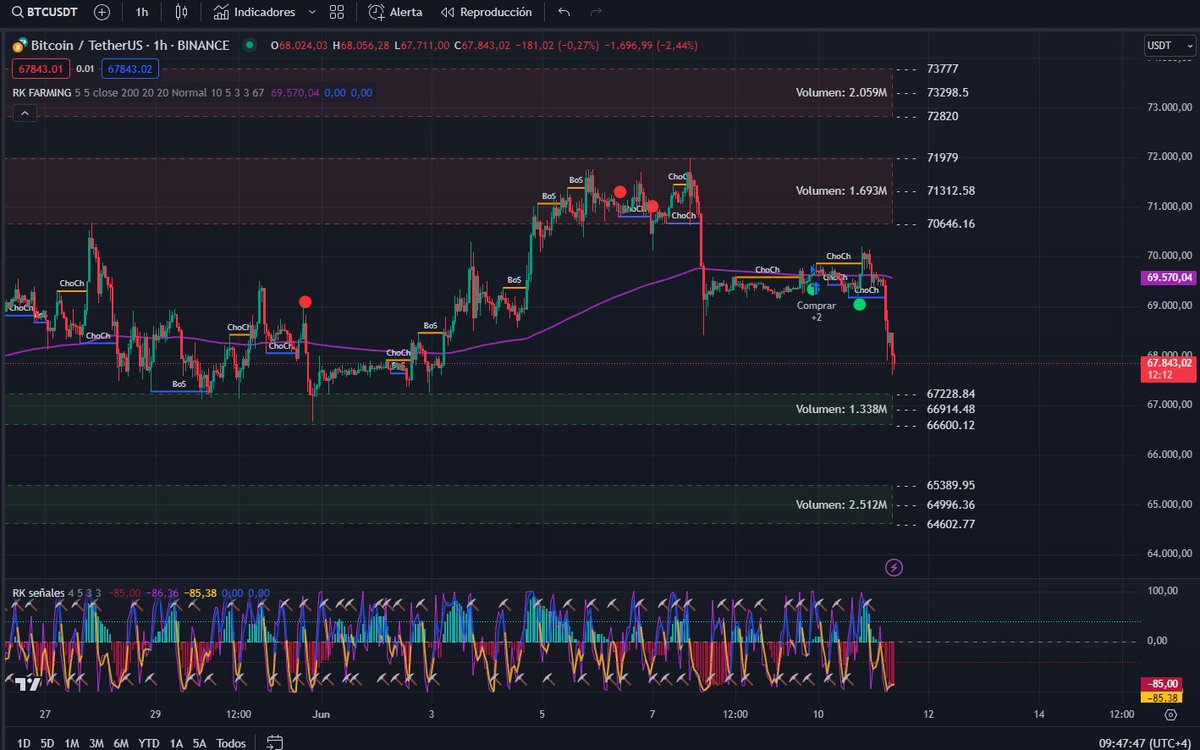The width and height of the screenshot is (1200, 750).
Task: Click the 64996.36 level label
Action: pos(951,505)
